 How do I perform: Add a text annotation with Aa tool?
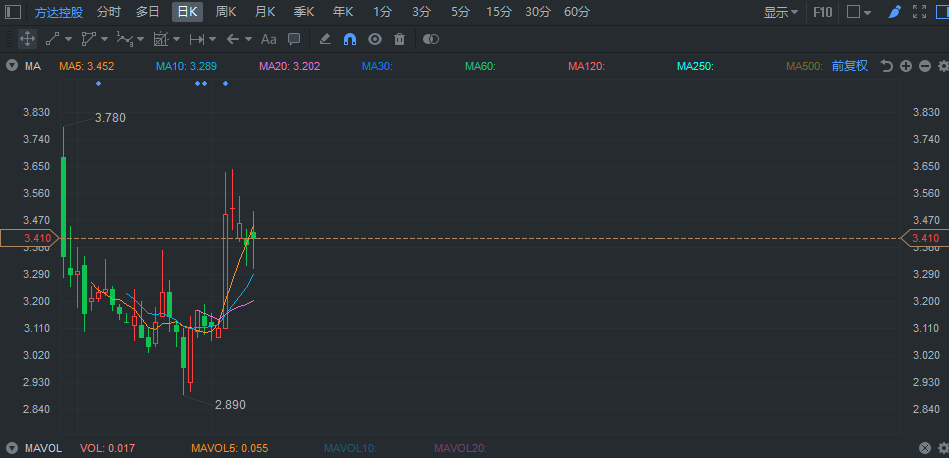pyautogui.click(x=268, y=39)
